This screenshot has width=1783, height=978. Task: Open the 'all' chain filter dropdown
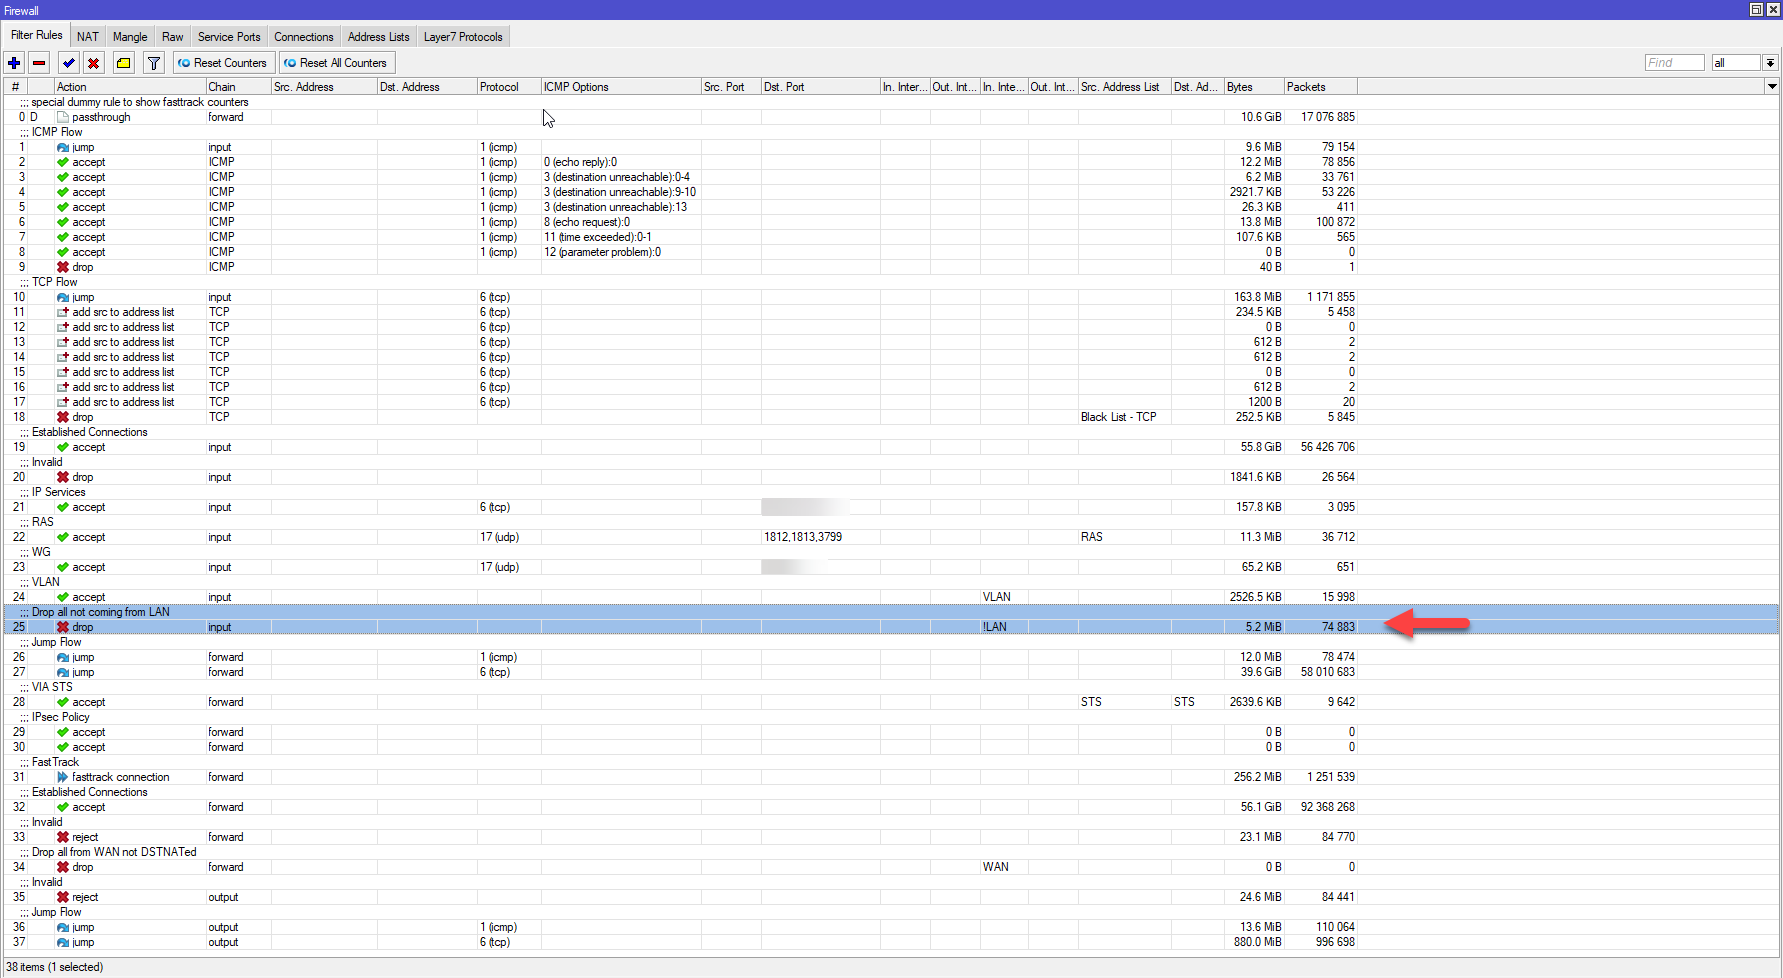tap(1770, 63)
